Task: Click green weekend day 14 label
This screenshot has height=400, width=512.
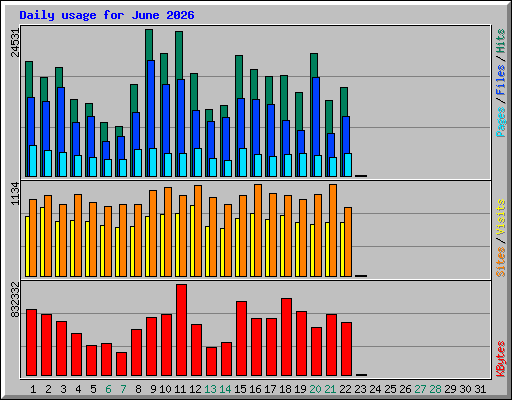Action: (x=225, y=389)
